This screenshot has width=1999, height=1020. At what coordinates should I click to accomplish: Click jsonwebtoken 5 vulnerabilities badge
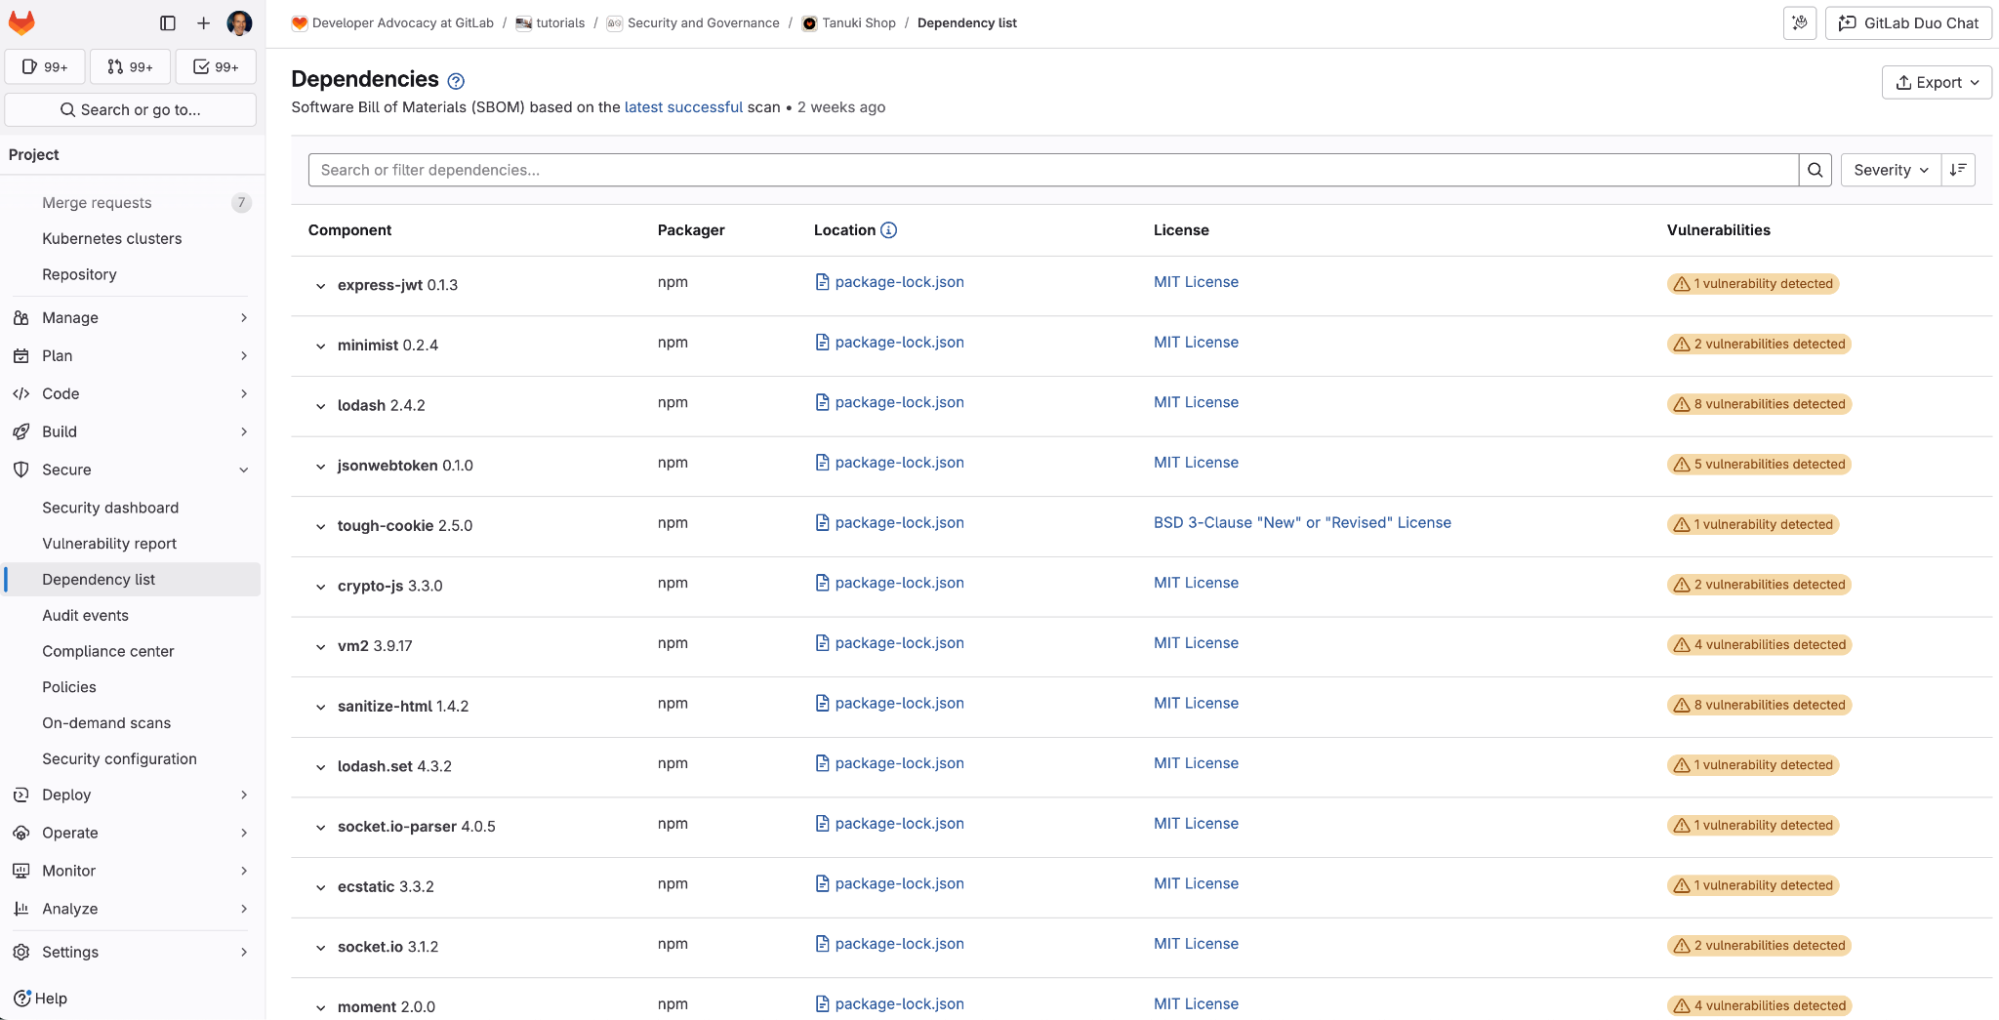coord(1759,464)
